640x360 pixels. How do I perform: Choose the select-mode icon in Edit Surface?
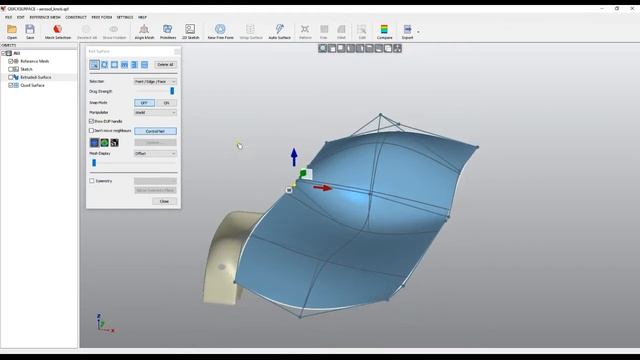[94, 64]
